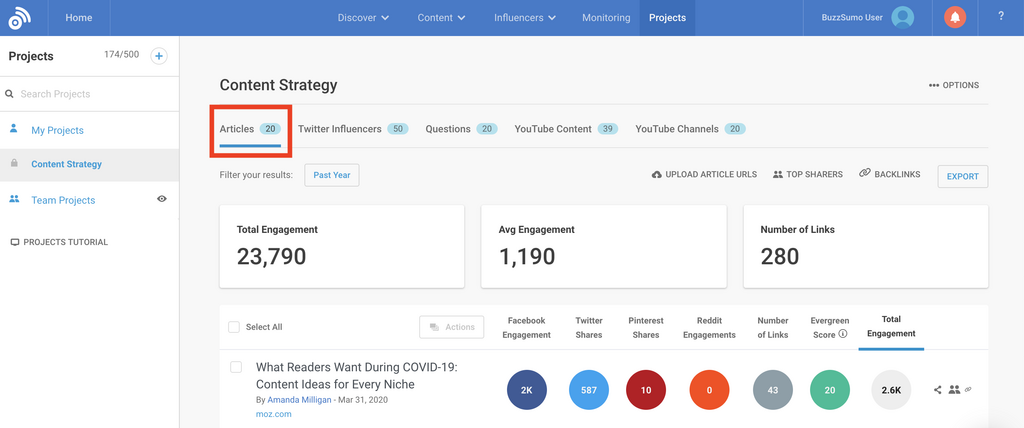Screen dimensions: 1024x428
Task: Focus the Search Projects field
Action: click(90, 94)
